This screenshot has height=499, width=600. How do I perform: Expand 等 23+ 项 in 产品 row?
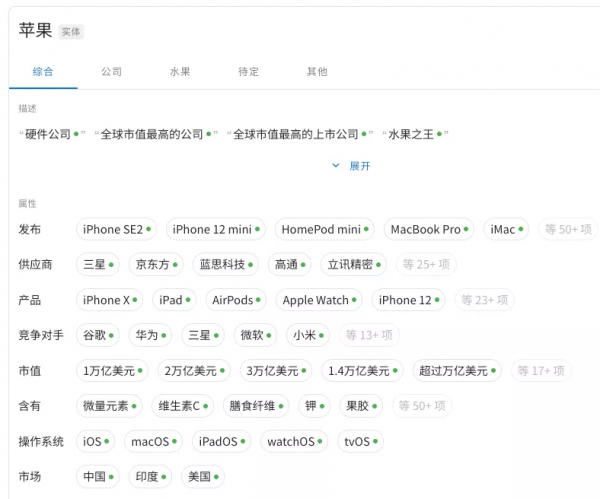[484, 300]
